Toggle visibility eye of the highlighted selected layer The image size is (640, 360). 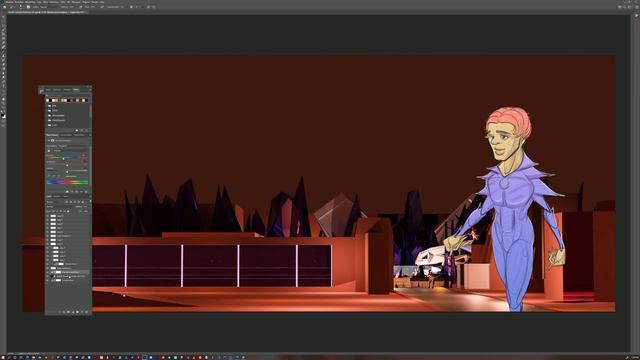pos(47,272)
